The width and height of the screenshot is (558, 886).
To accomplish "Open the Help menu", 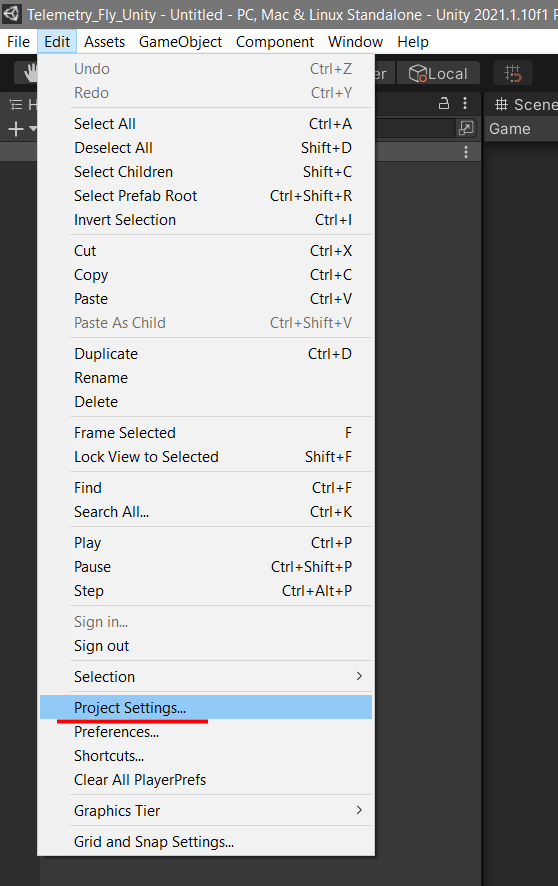I will (413, 42).
